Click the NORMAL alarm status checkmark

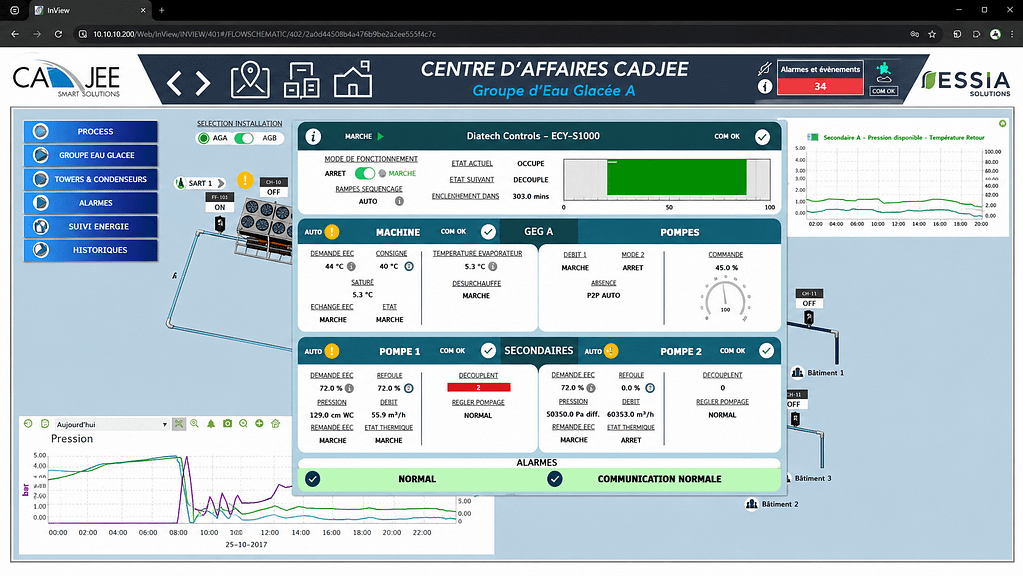click(313, 479)
